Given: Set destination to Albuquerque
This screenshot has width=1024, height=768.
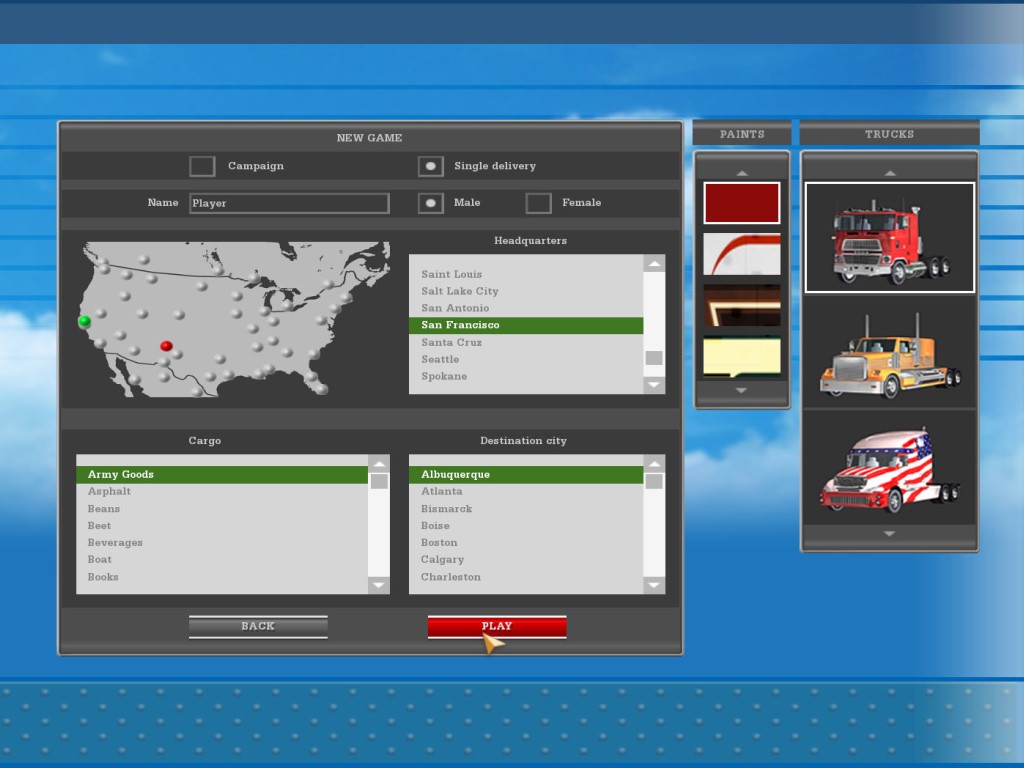Looking at the screenshot, I should tap(526, 474).
